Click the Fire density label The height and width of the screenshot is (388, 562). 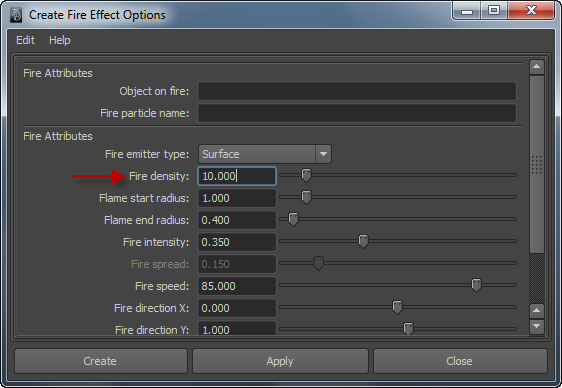click(159, 176)
